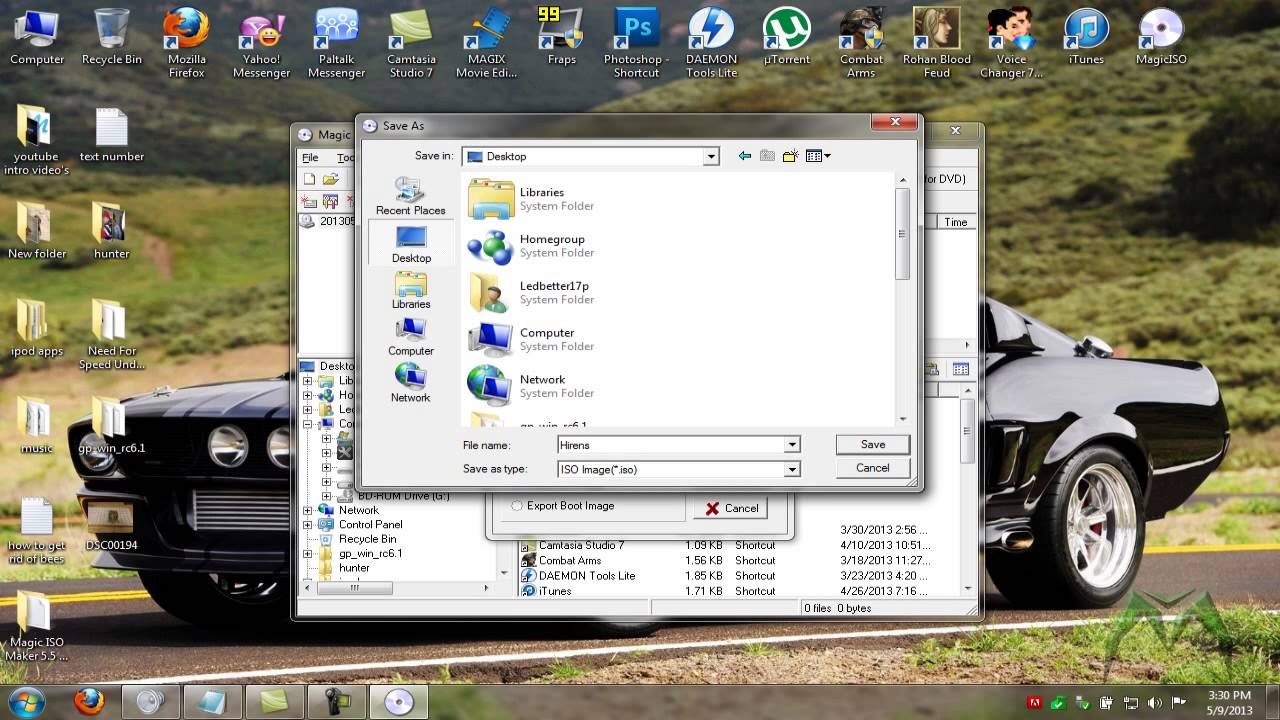Click the Time column header in MagicISO

pos(956,222)
